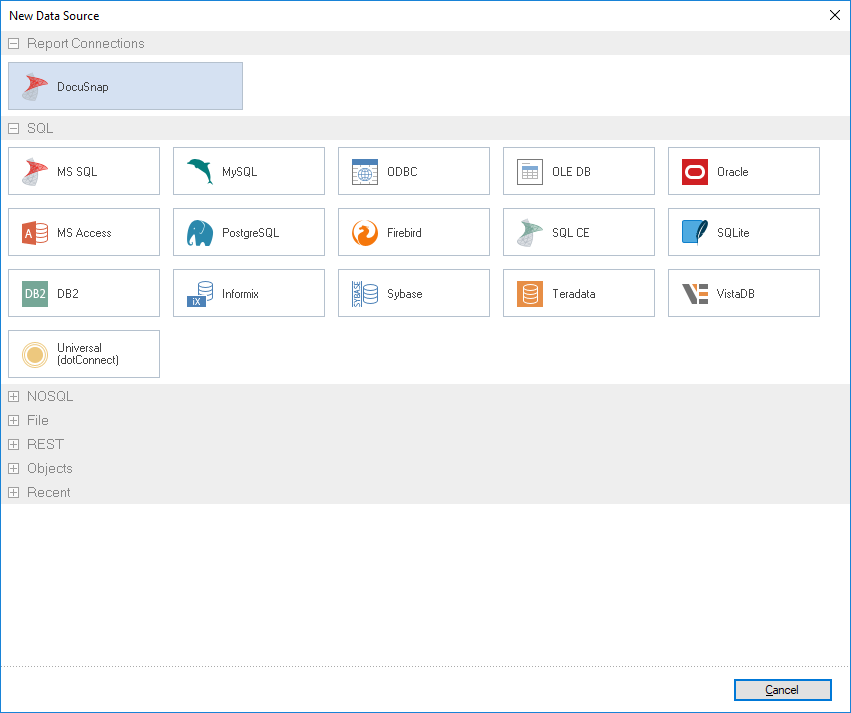Viewport: 851px width, 713px height.
Task: Click the Cancel button
Action: tap(783, 690)
